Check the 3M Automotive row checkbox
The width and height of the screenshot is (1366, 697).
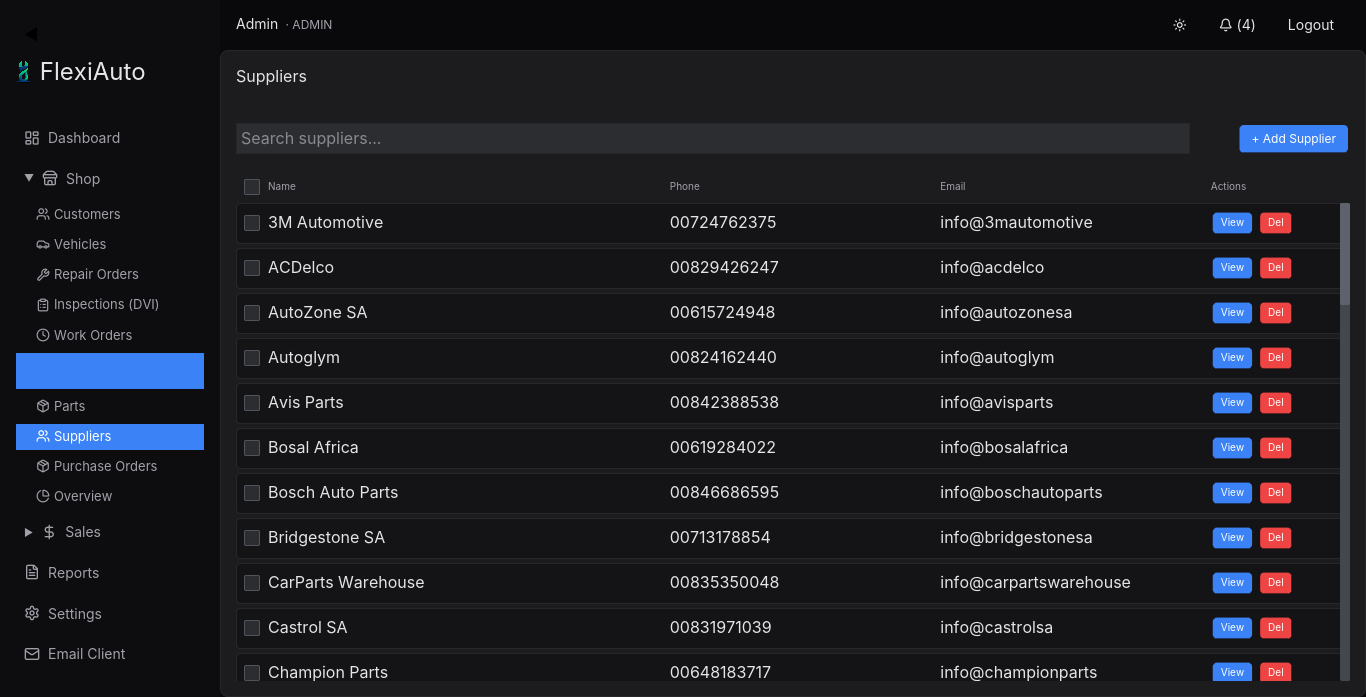(252, 223)
